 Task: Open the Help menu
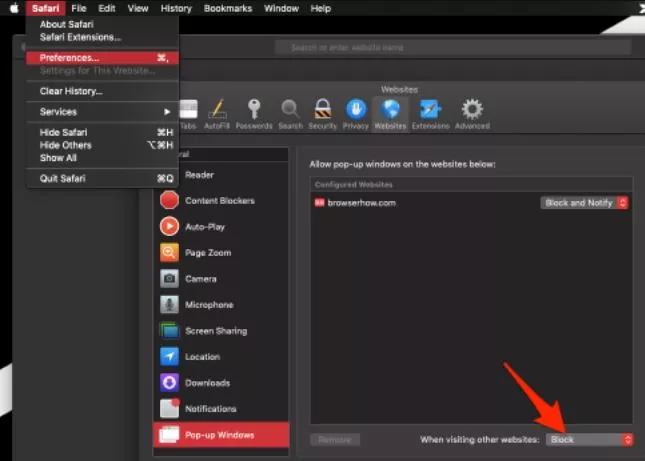(x=320, y=8)
